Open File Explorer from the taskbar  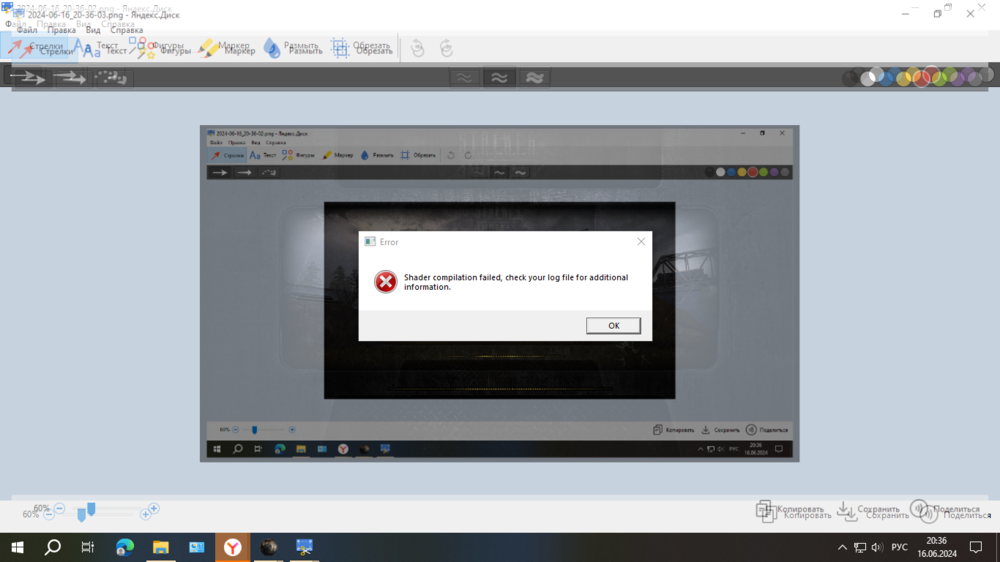click(161, 547)
